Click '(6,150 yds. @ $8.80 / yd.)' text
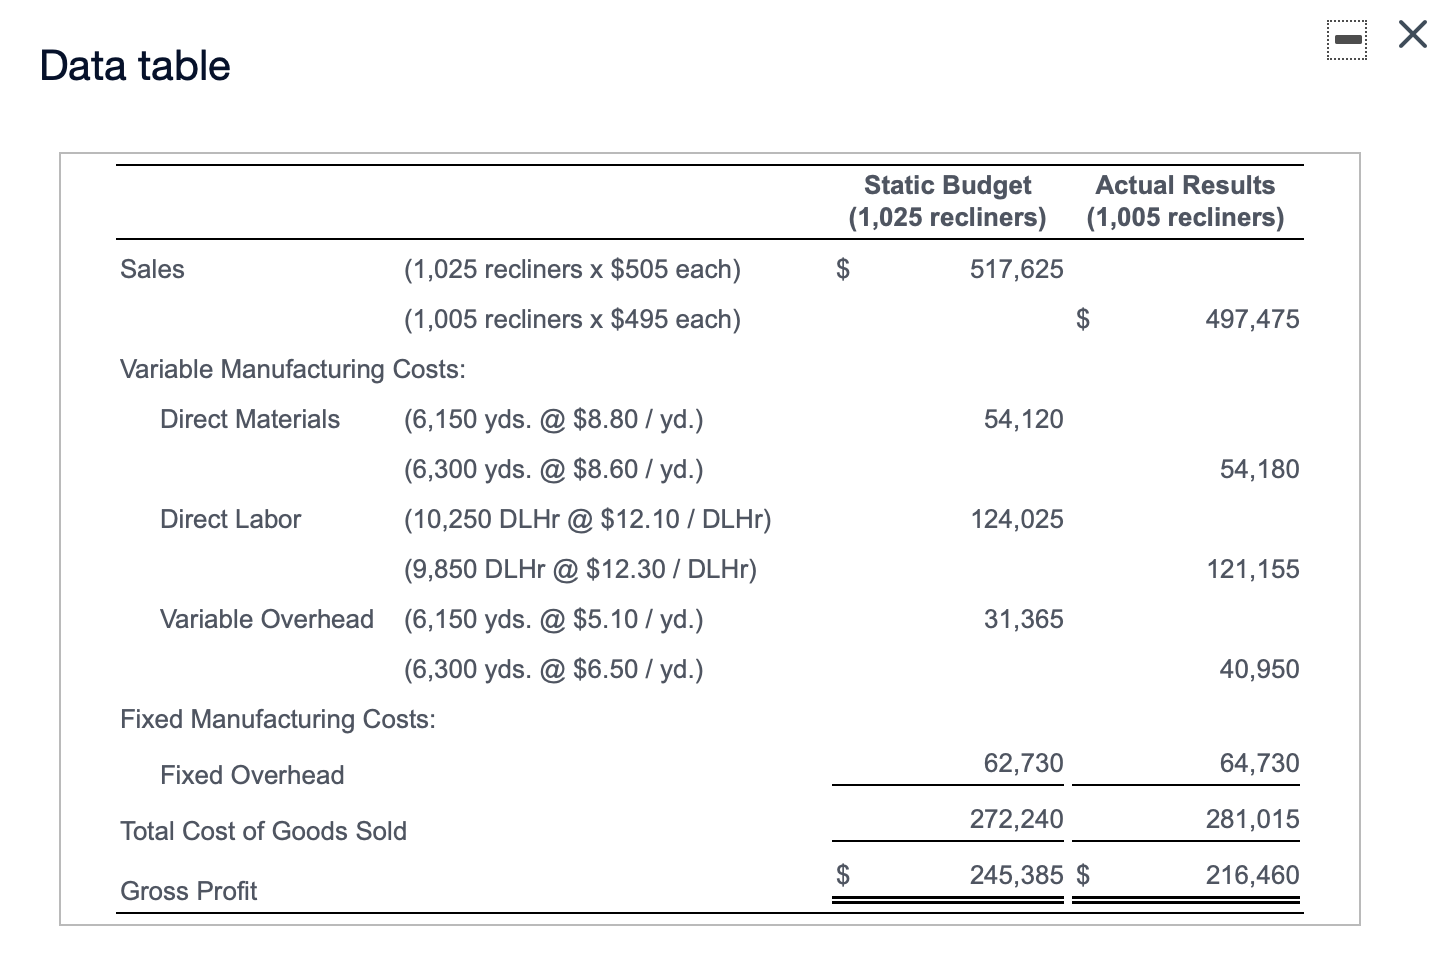This screenshot has height=976, width=1446. (x=554, y=419)
